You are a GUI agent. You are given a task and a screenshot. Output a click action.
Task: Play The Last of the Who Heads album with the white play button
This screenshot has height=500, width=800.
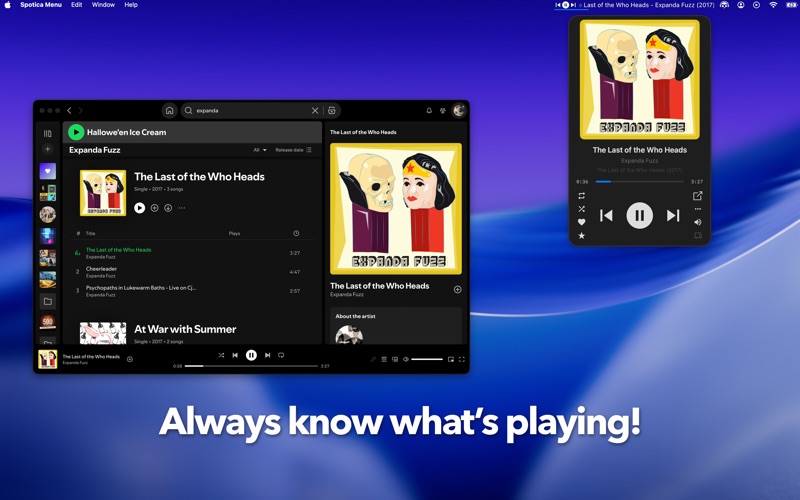click(x=139, y=208)
